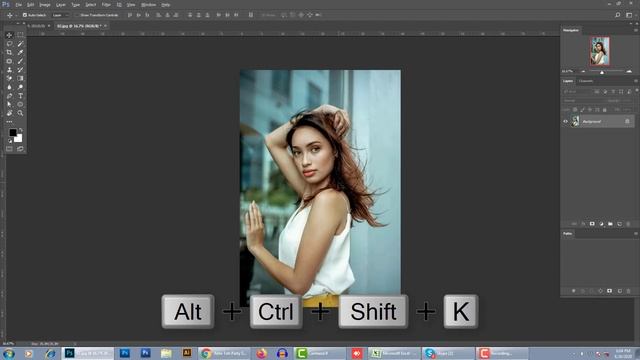Hide the Background layer eye icon
Viewport: 640px width, 360px height.
[x=566, y=121]
